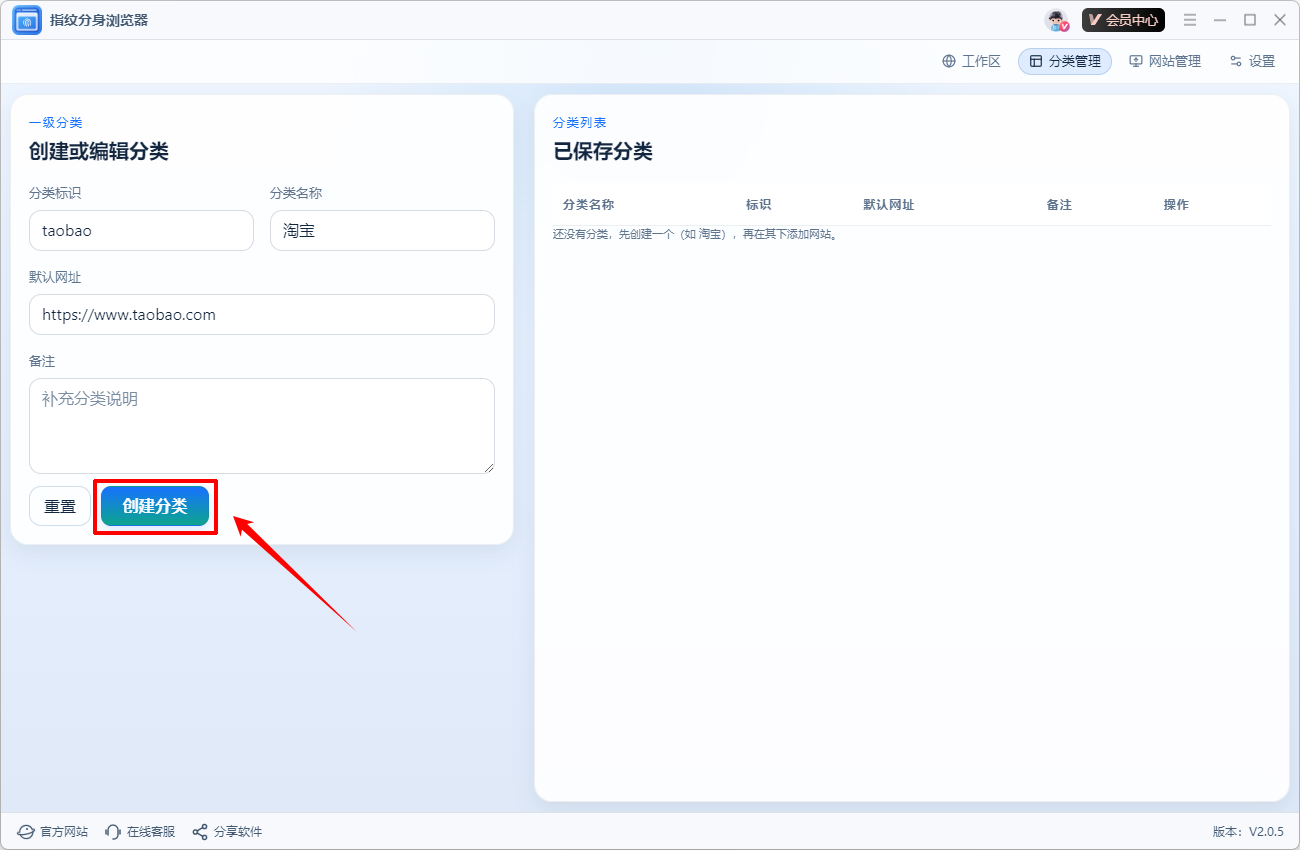1300x850 pixels.
Task: Click the empty-list hint 还没有分类 text
Action: [695, 235]
